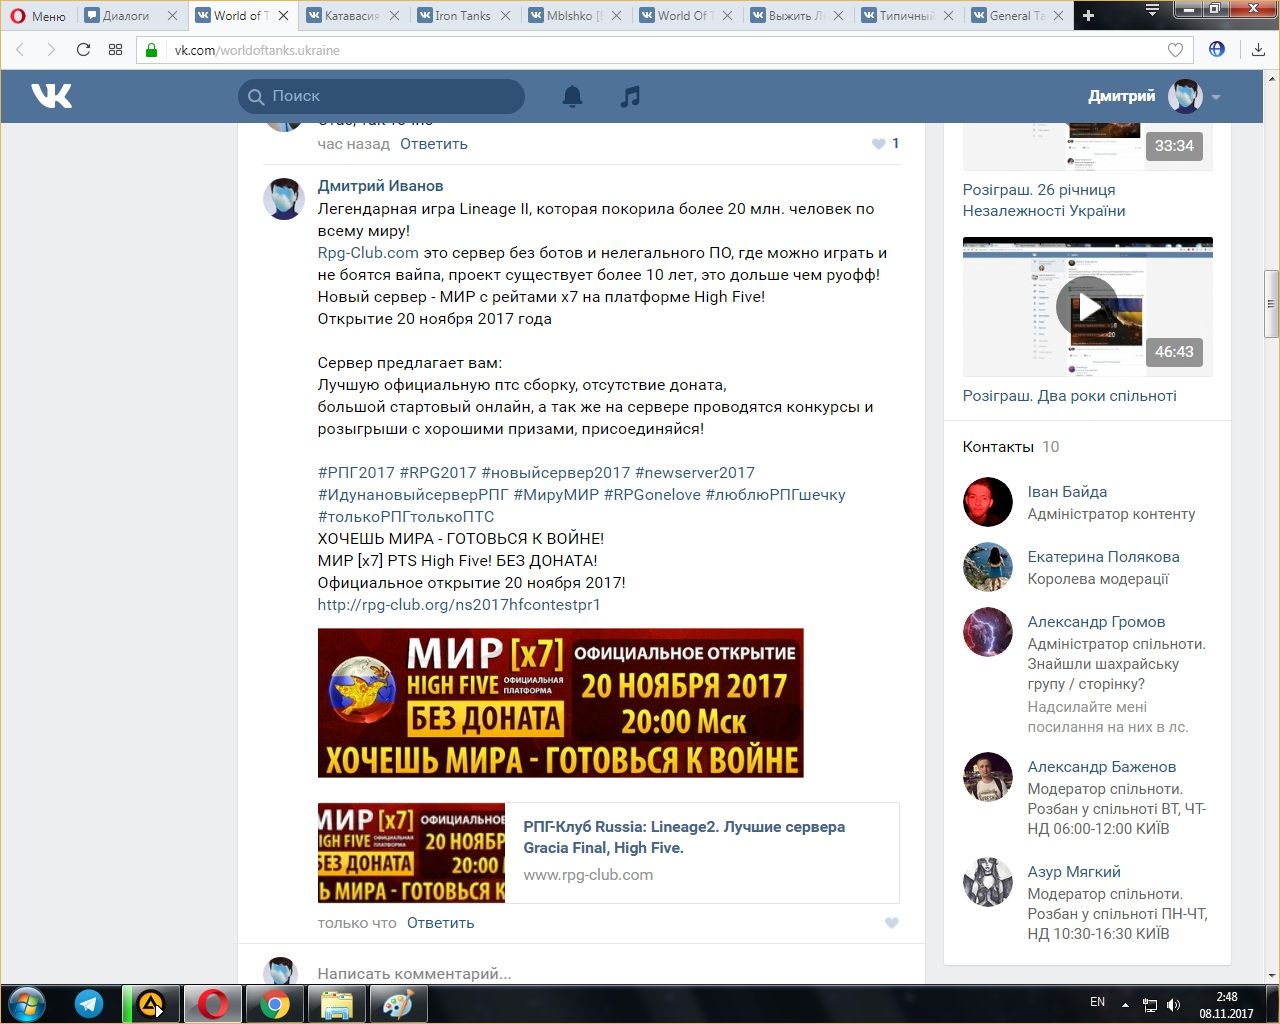Open notifications bell icon
Screen dimensions: 1280x1024
coord(572,96)
